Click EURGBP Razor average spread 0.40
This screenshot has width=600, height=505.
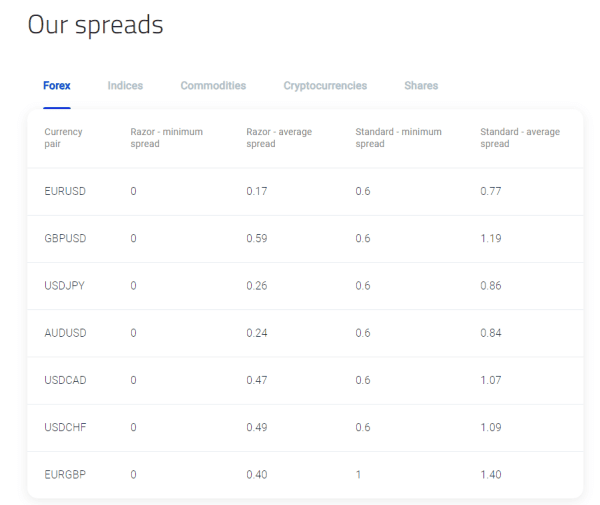(x=257, y=474)
